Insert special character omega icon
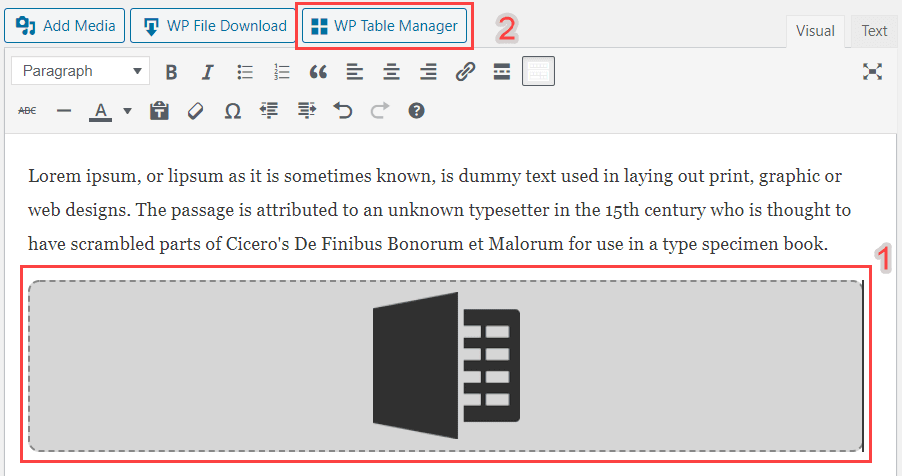Viewport: 902px width, 476px height. point(232,111)
